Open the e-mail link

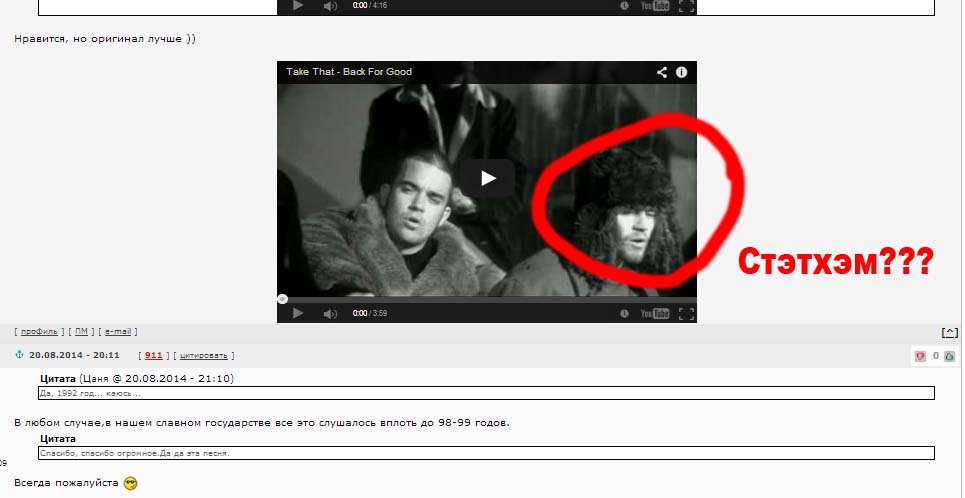[x=118, y=332]
